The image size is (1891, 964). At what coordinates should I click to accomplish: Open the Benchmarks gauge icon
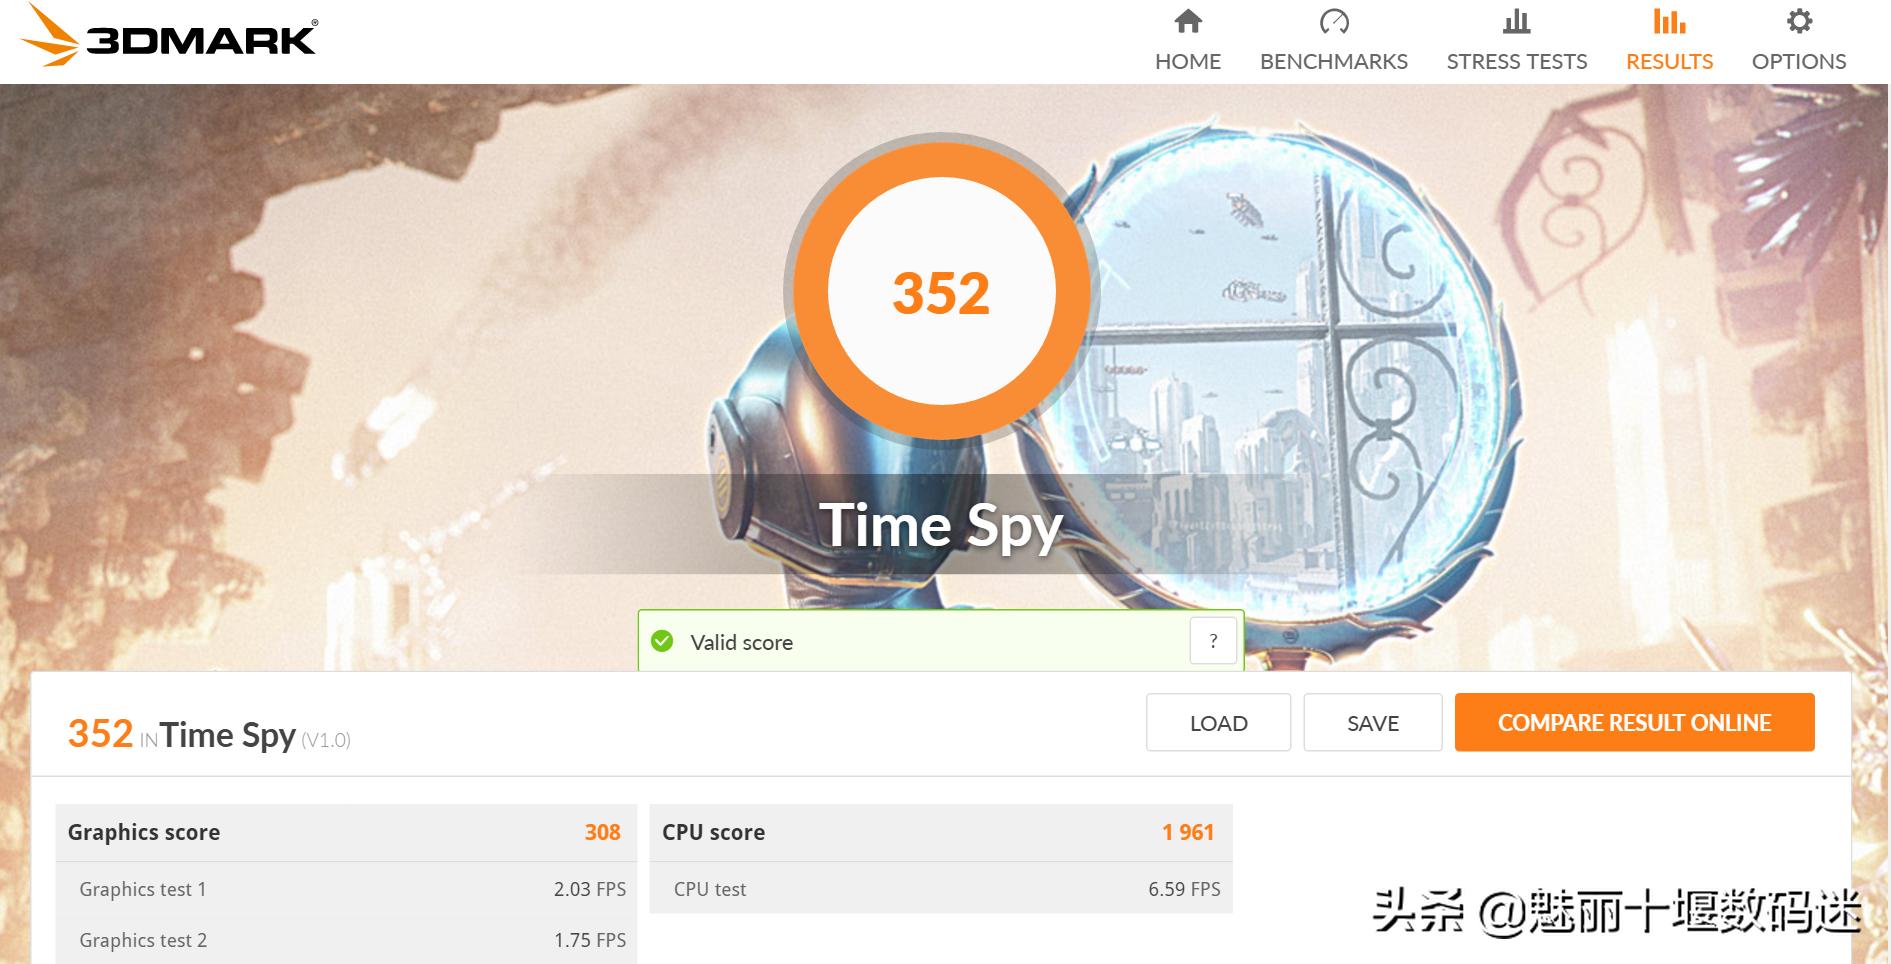1334,21
